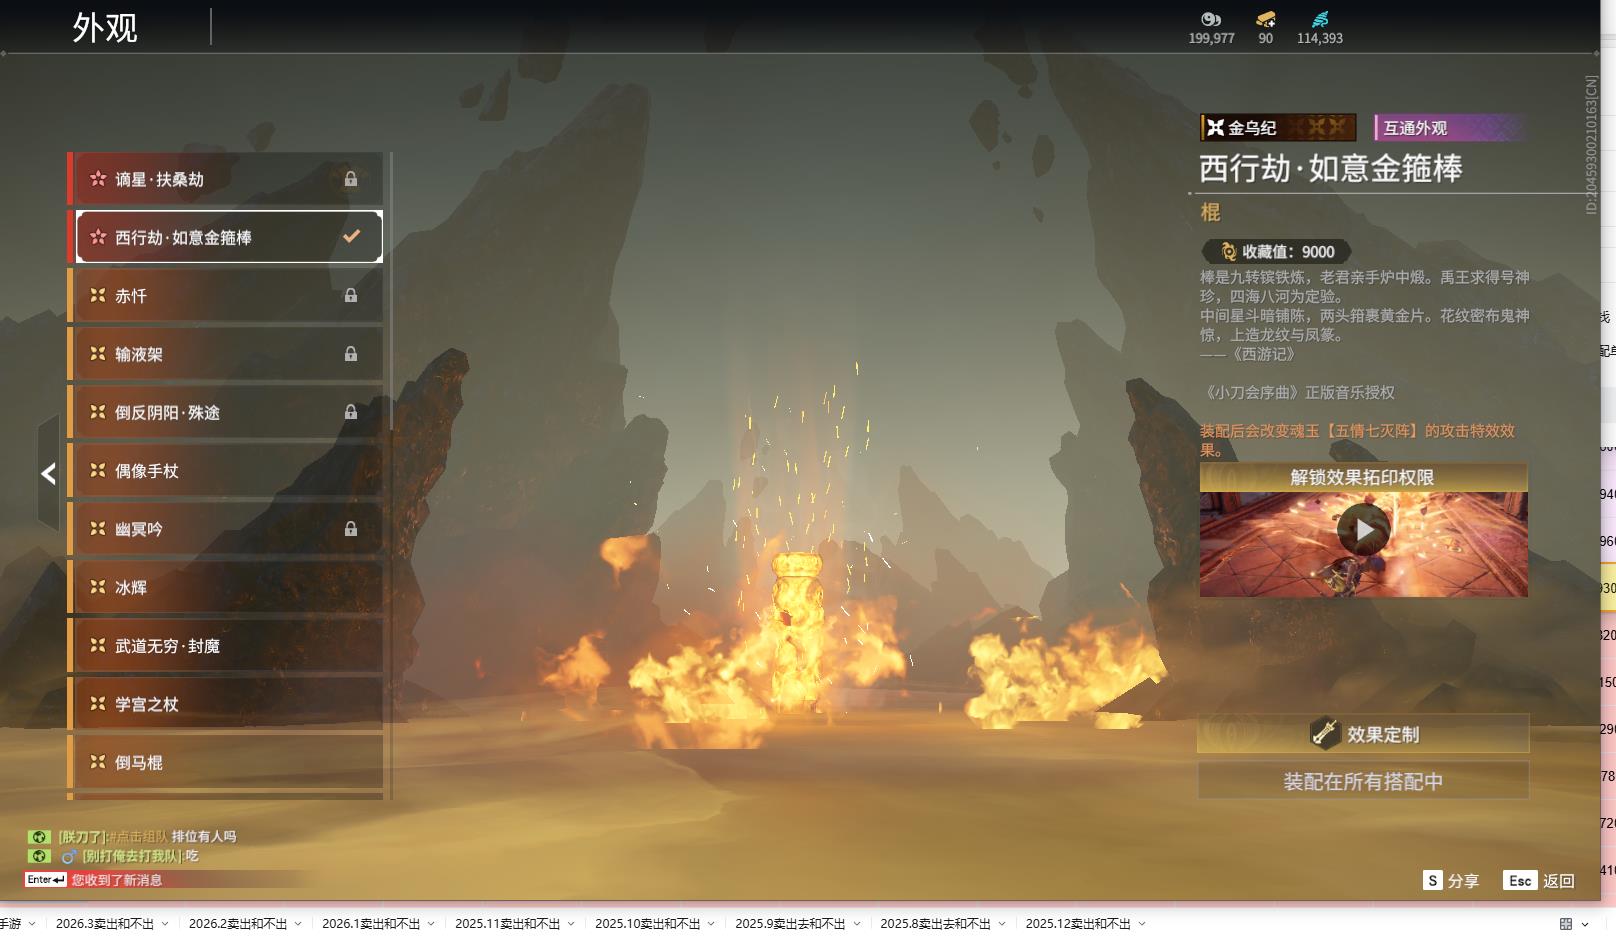
Task: Click the 外观 page title
Action: 105,27
